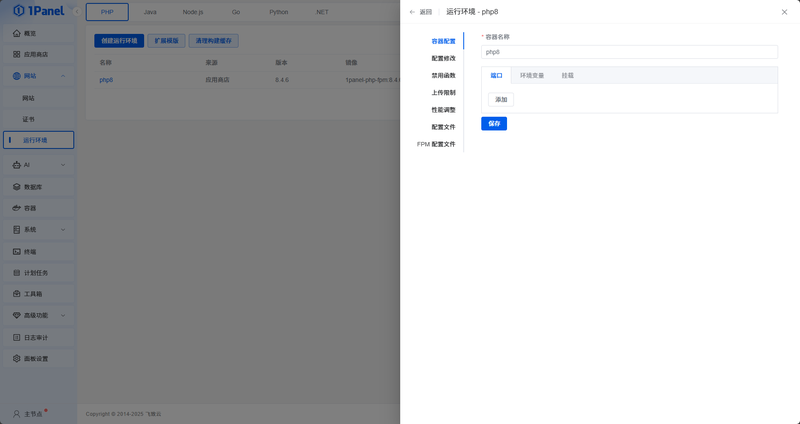Viewport: 800px width, 424px height.
Task: Switch to the 端口 tab
Action: (x=496, y=75)
